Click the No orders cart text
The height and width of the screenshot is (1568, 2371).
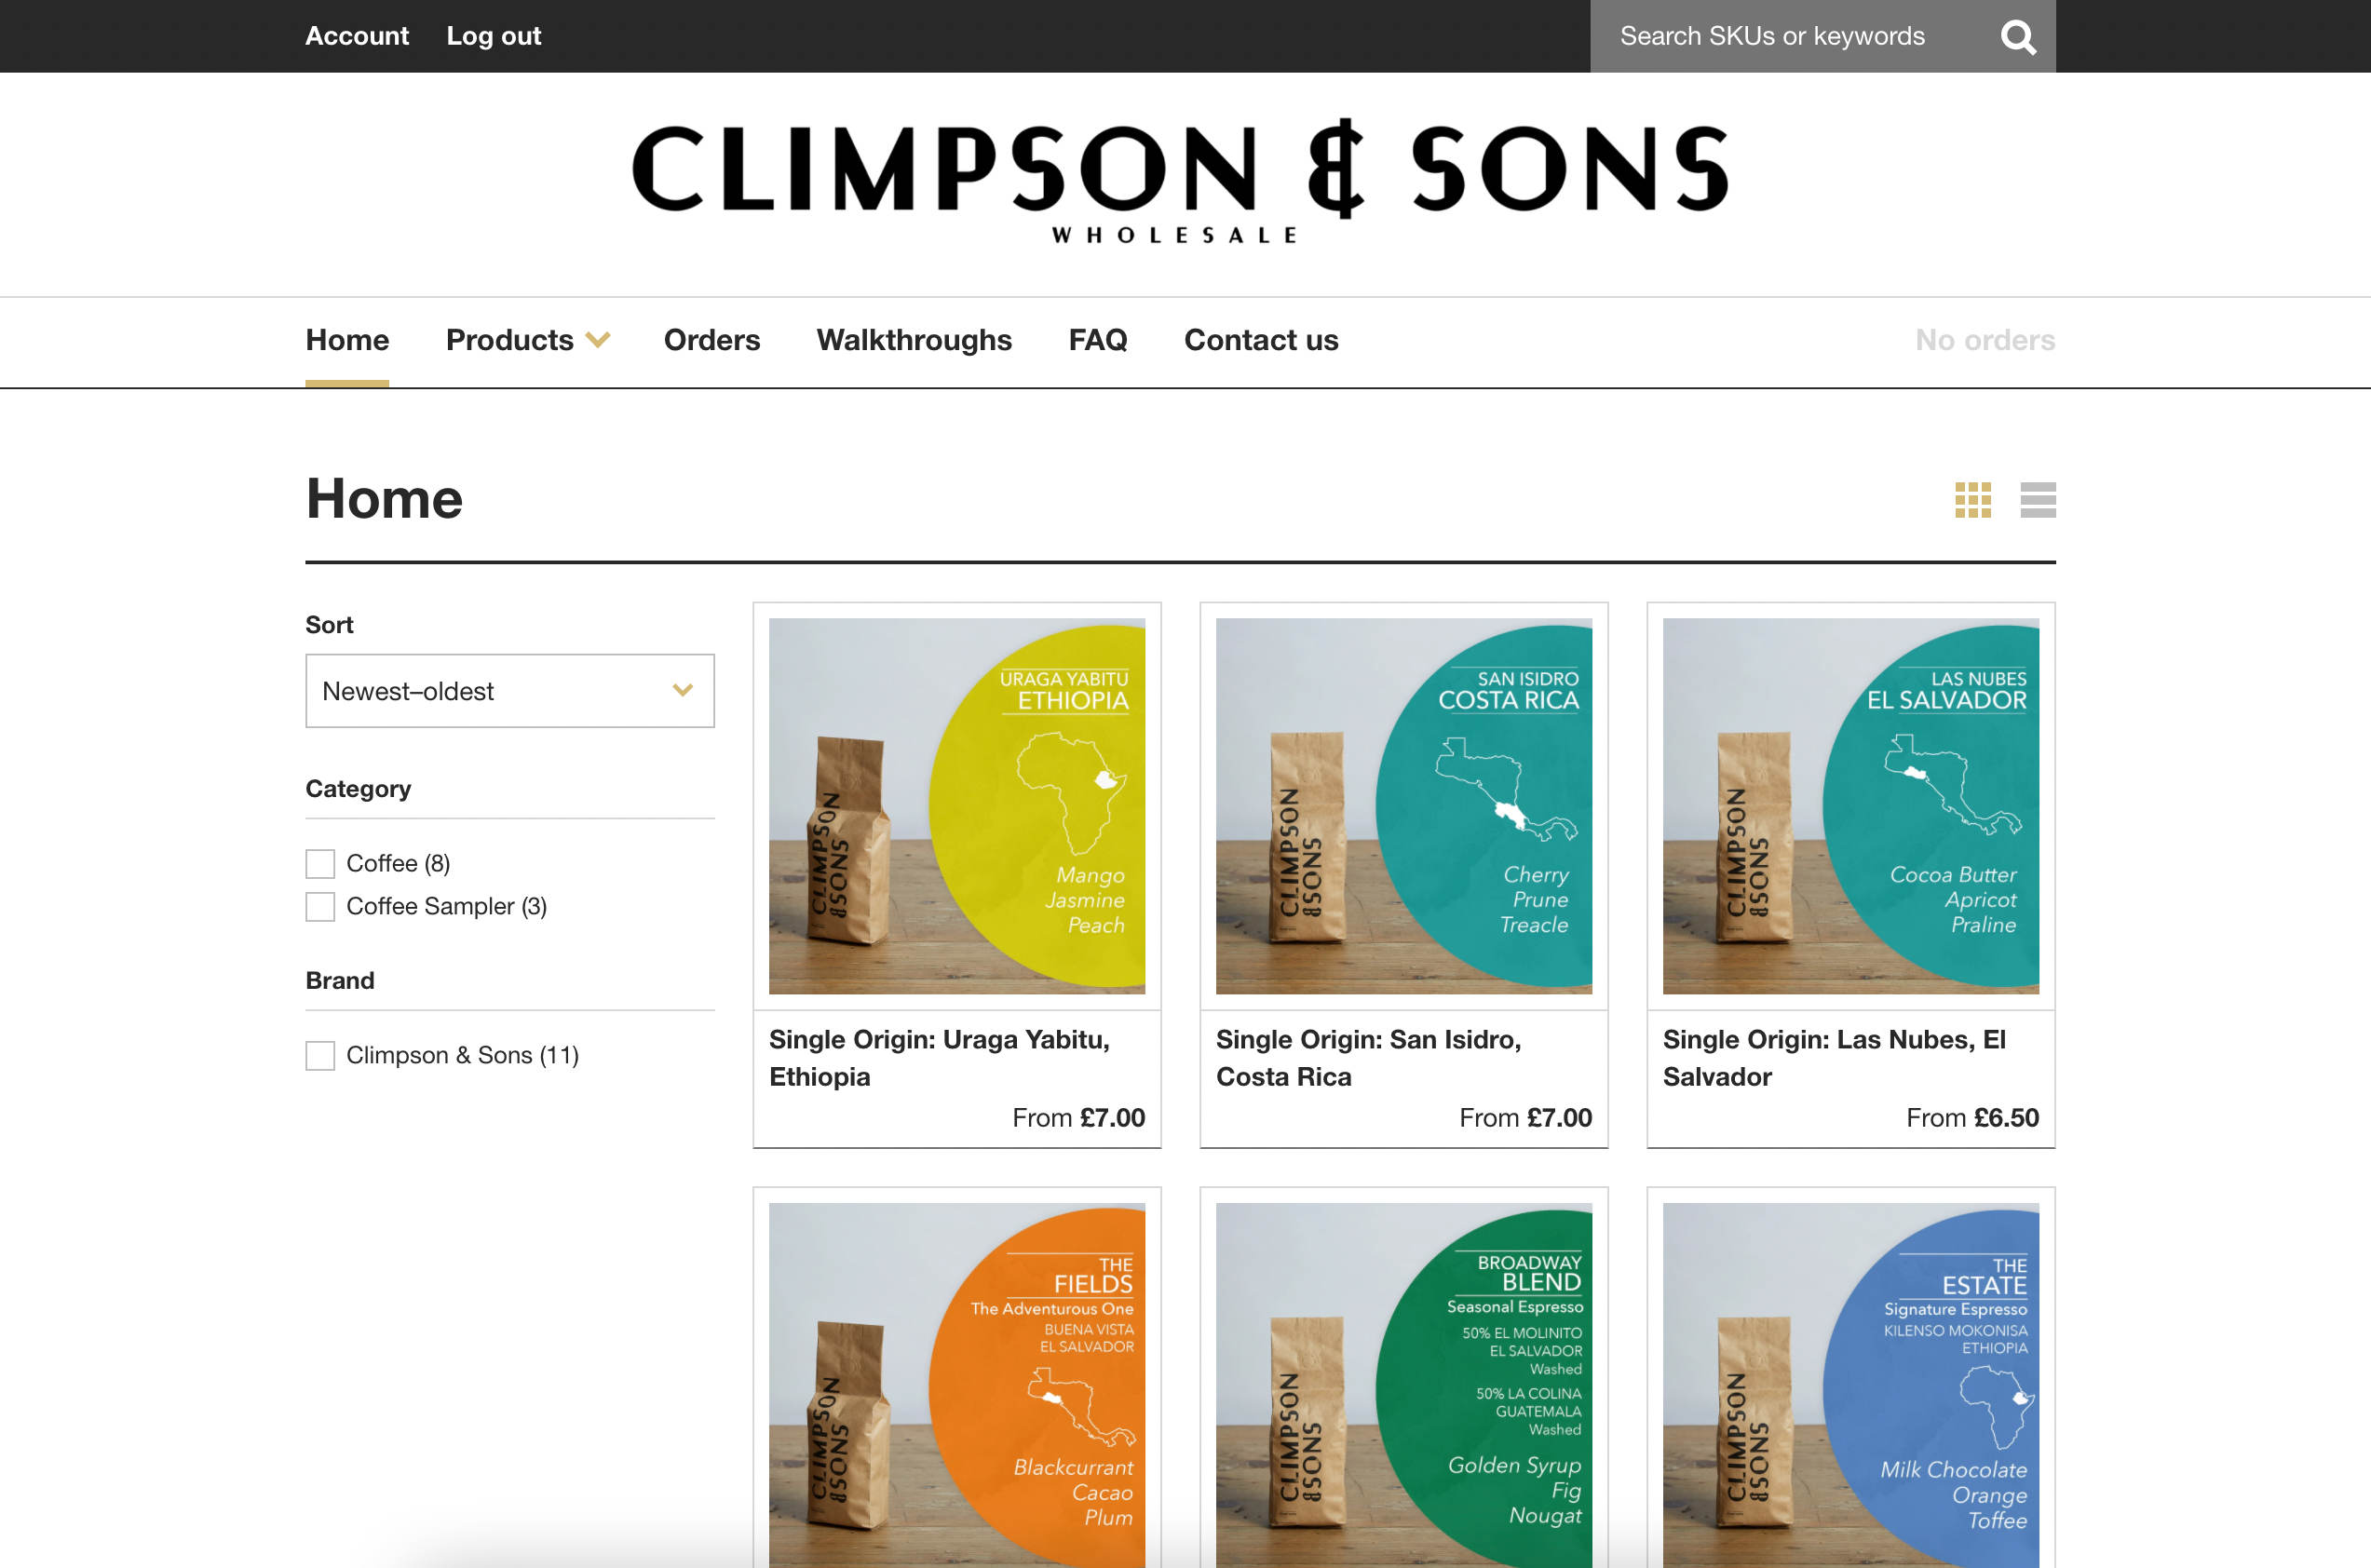point(1985,340)
